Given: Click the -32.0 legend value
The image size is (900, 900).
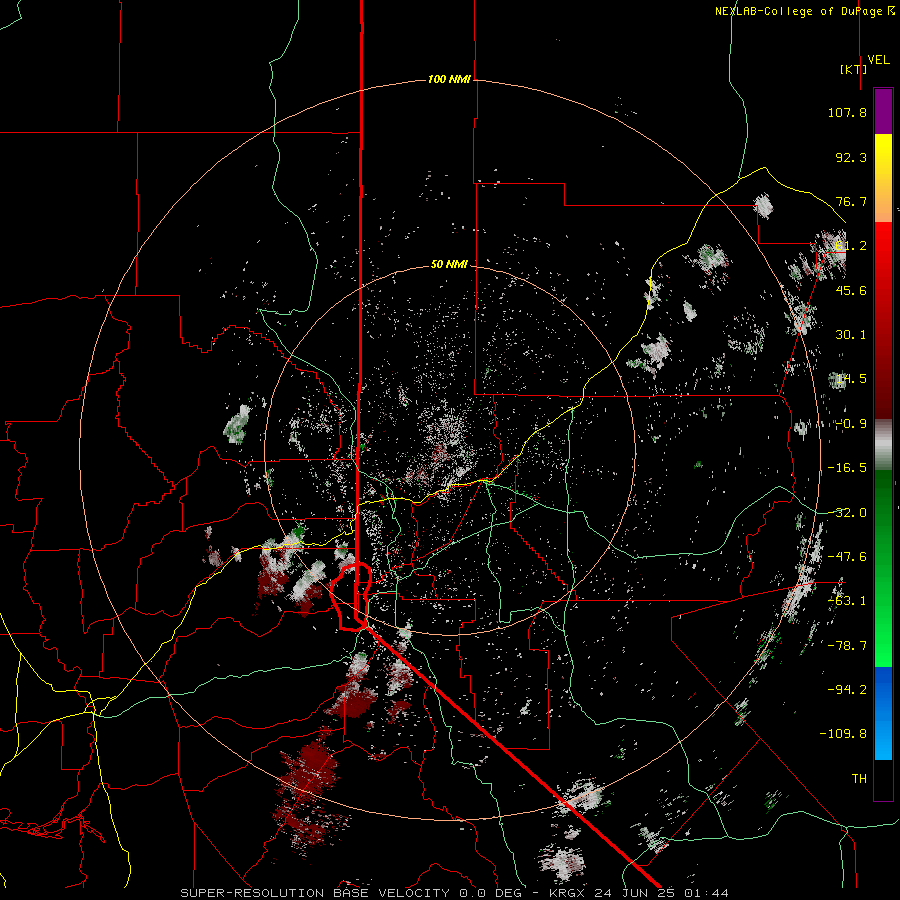Looking at the screenshot, I should pyautogui.click(x=847, y=513).
